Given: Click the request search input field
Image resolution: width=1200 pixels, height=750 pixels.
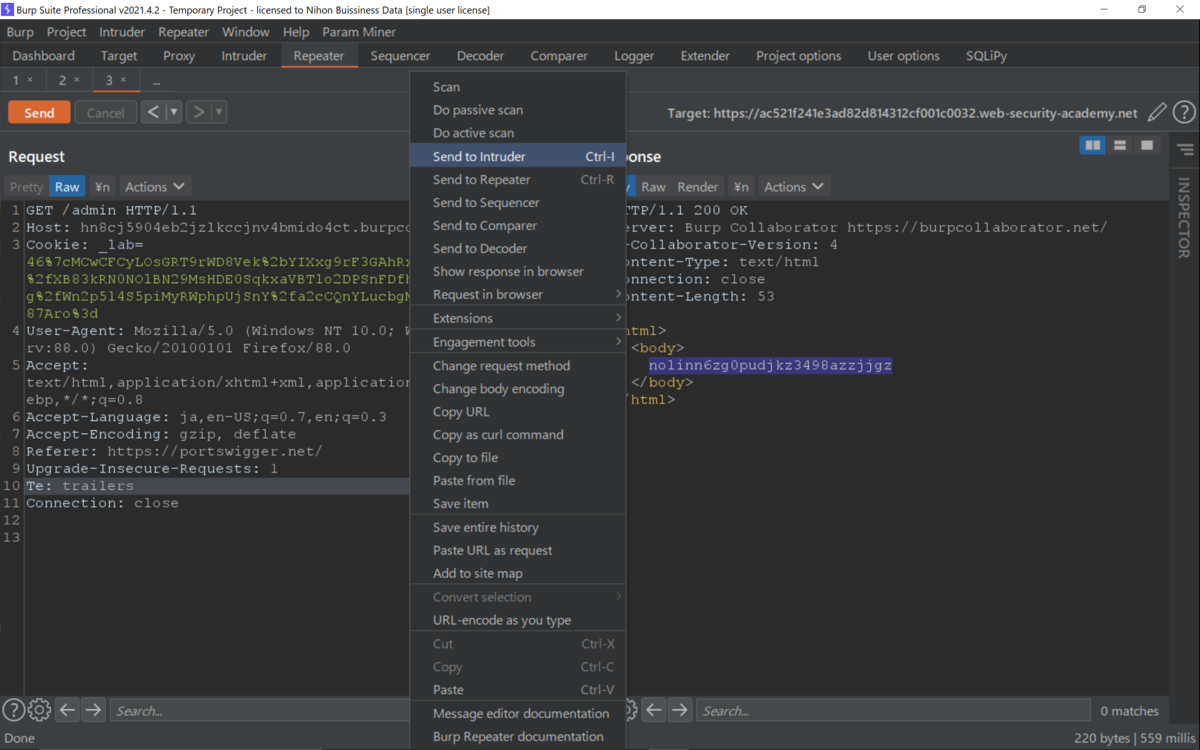Looking at the screenshot, I should pyautogui.click(x=259, y=710).
